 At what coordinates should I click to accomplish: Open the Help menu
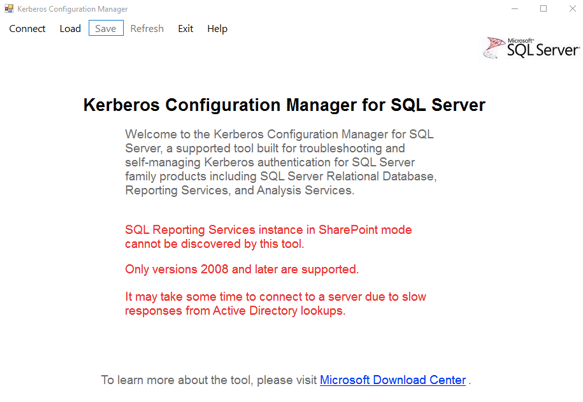click(217, 29)
